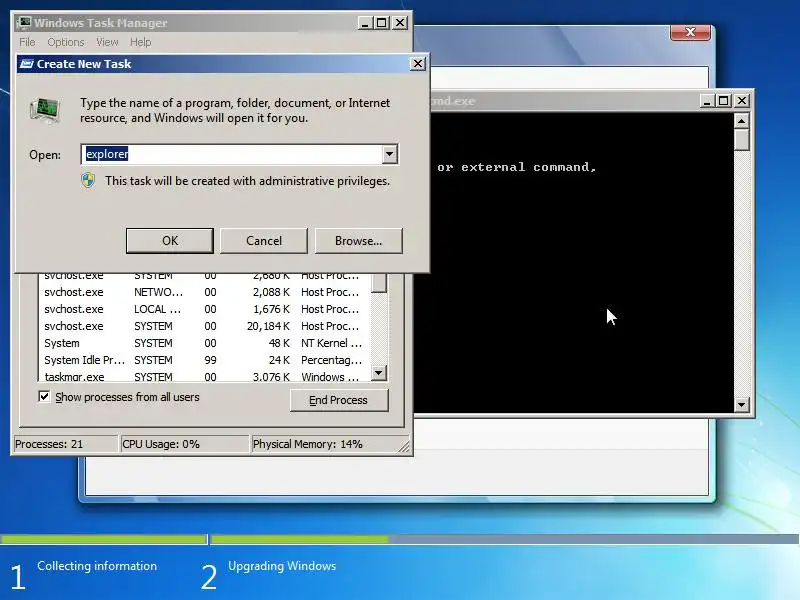Image resolution: width=800 pixels, height=600 pixels.
Task: Click the Task Manager resize grip corner
Action: coord(404,446)
